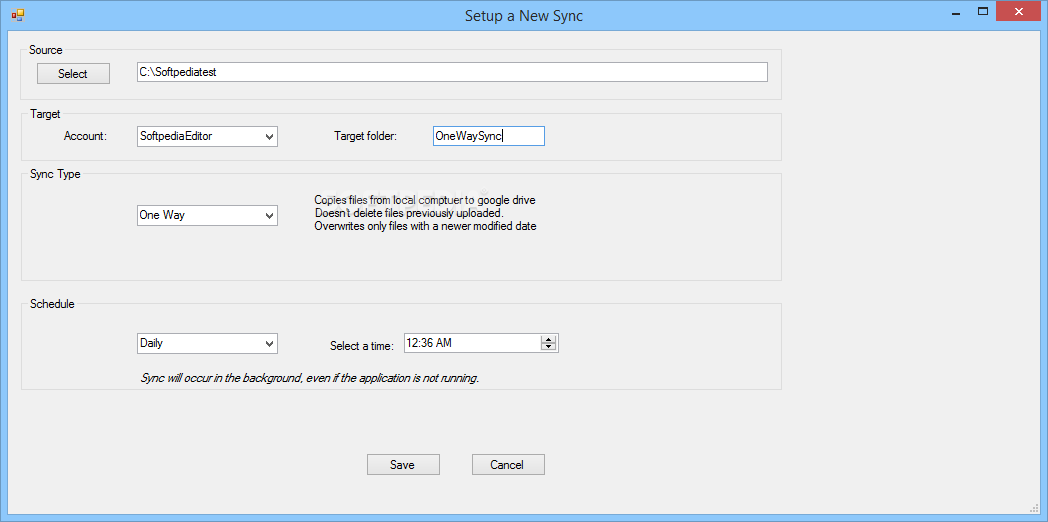The height and width of the screenshot is (522, 1048).
Task: Click text 'Copies files from local comptuer to google drive'
Action: pyautogui.click(x=425, y=200)
